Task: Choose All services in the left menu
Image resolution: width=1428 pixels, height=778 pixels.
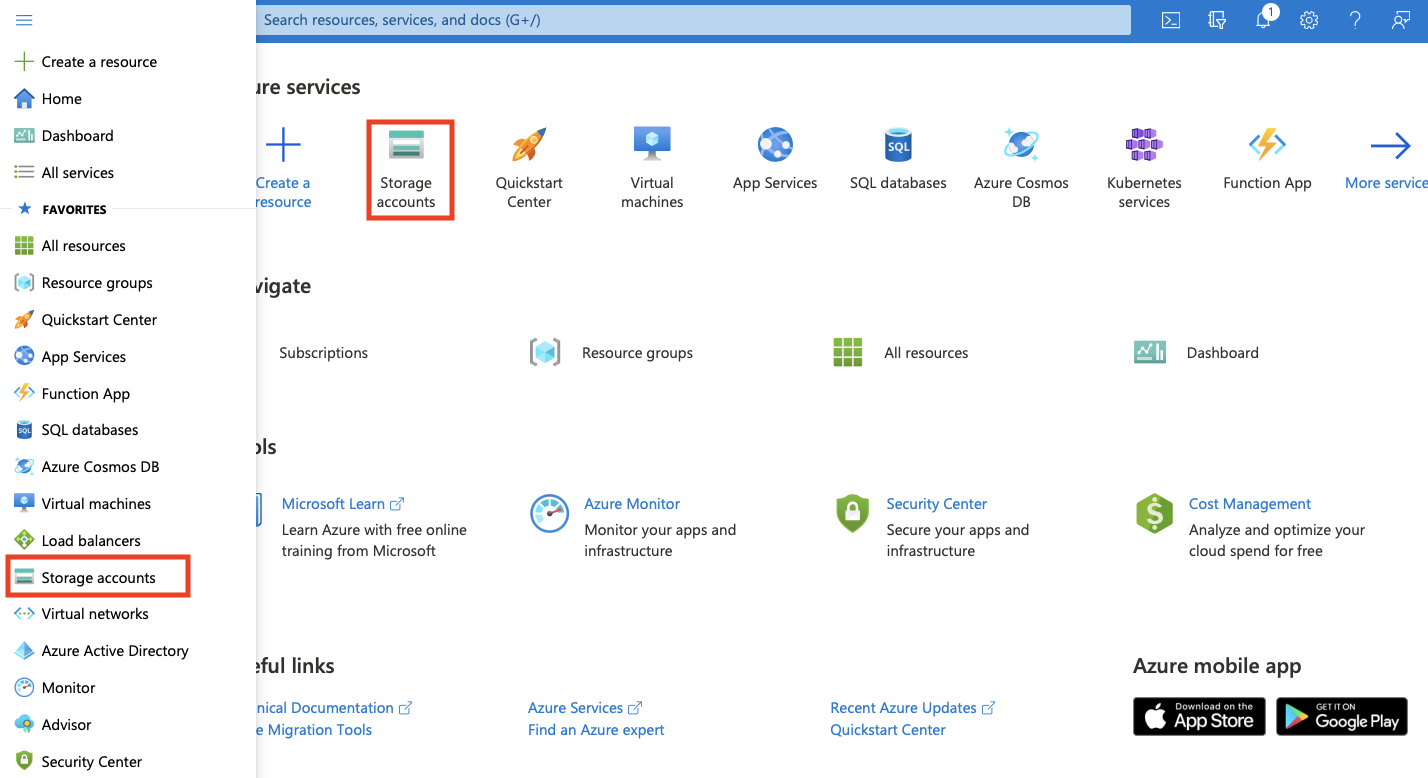Action: 77,173
